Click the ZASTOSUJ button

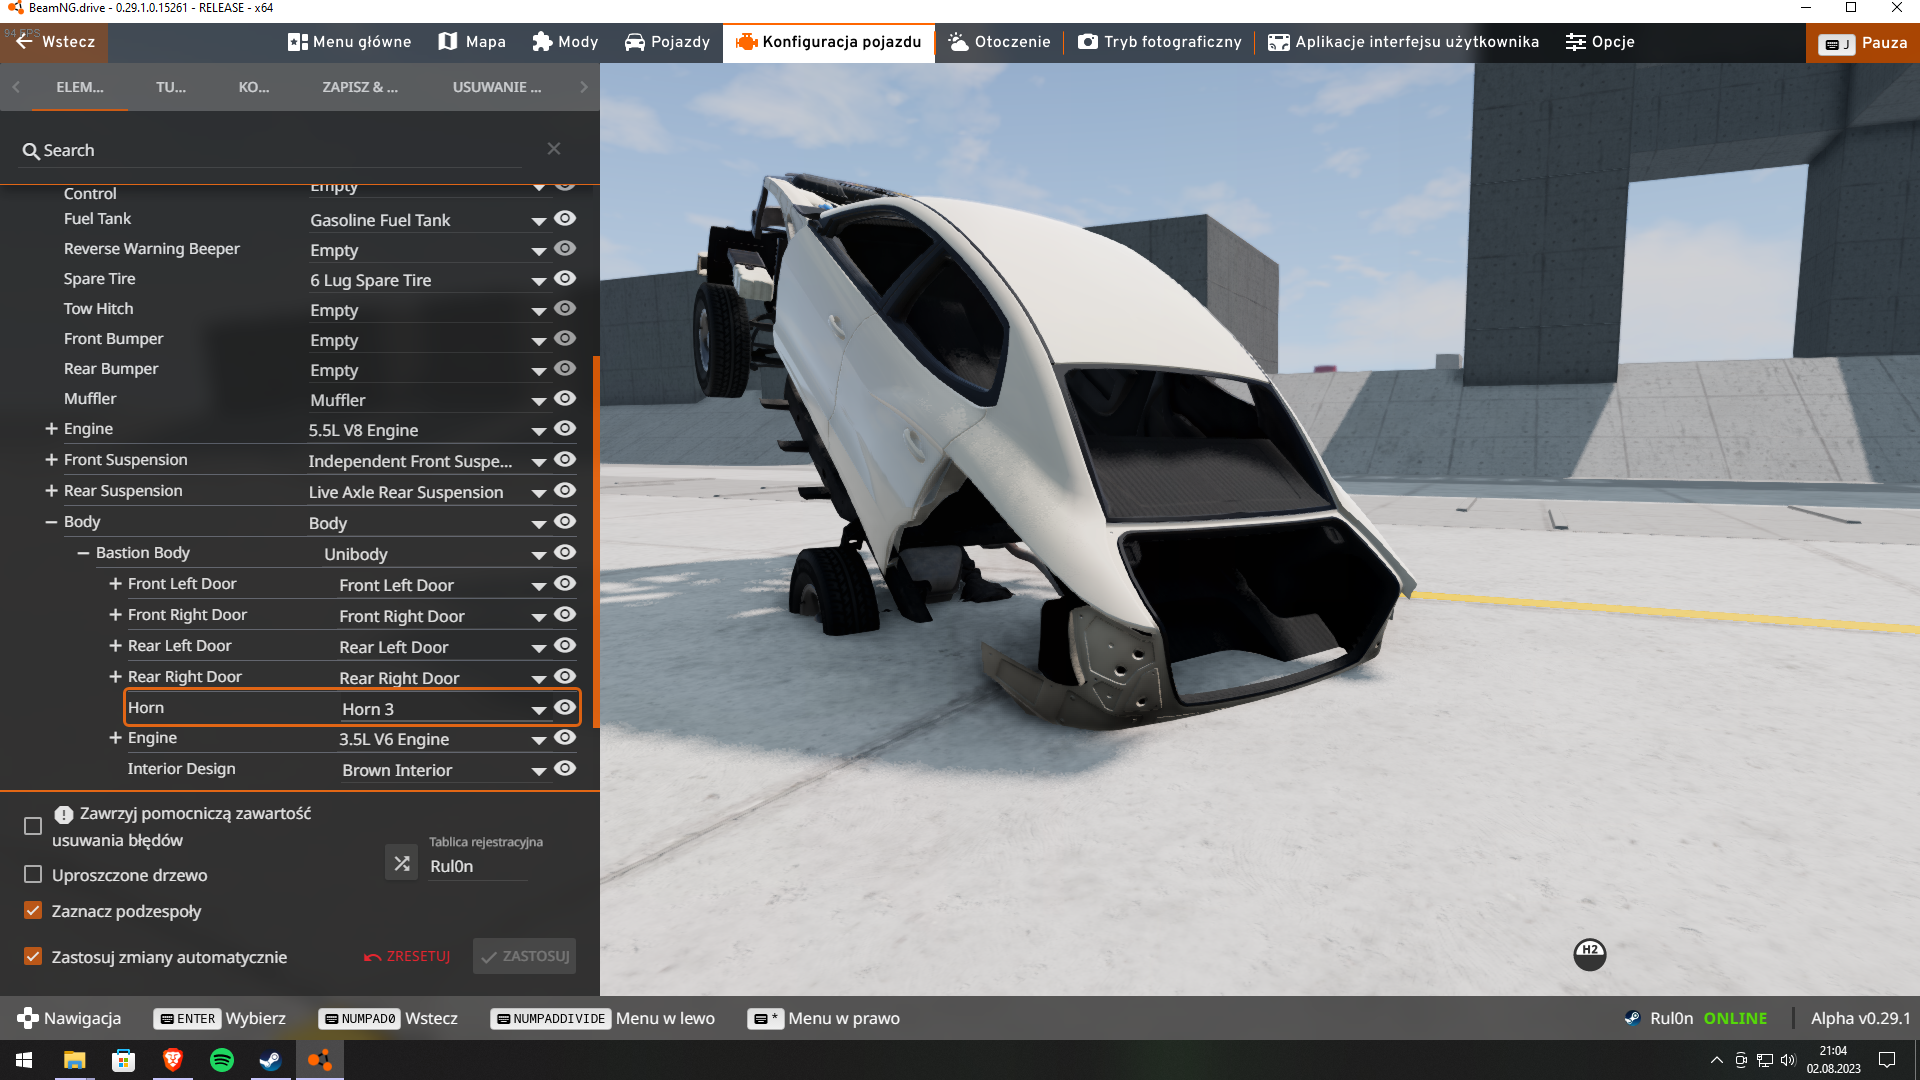coord(525,956)
